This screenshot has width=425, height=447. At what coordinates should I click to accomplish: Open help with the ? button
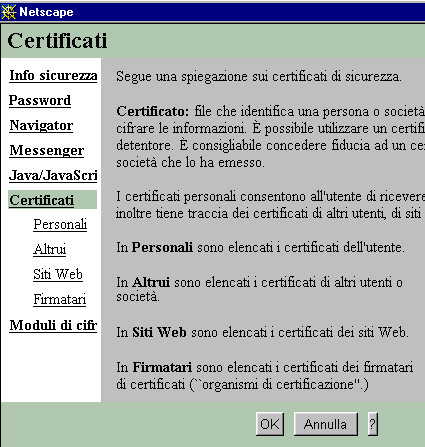(373, 424)
